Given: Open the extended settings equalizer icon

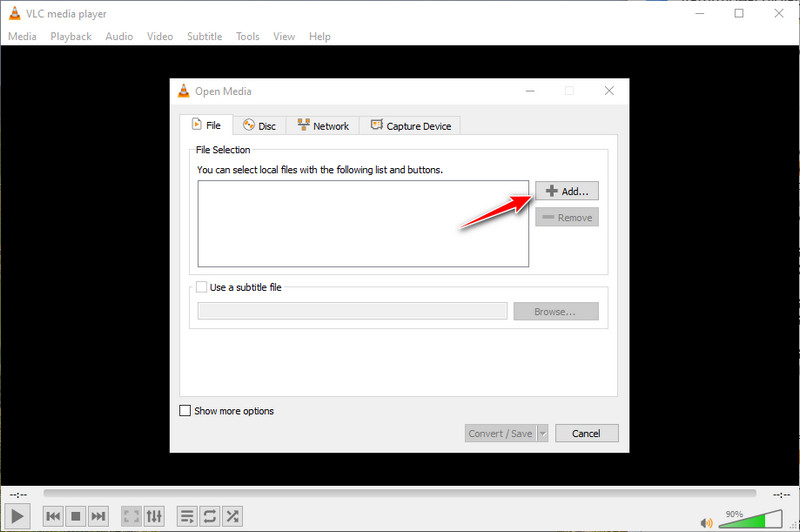Looking at the screenshot, I should pyautogui.click(x=154, y=516).
